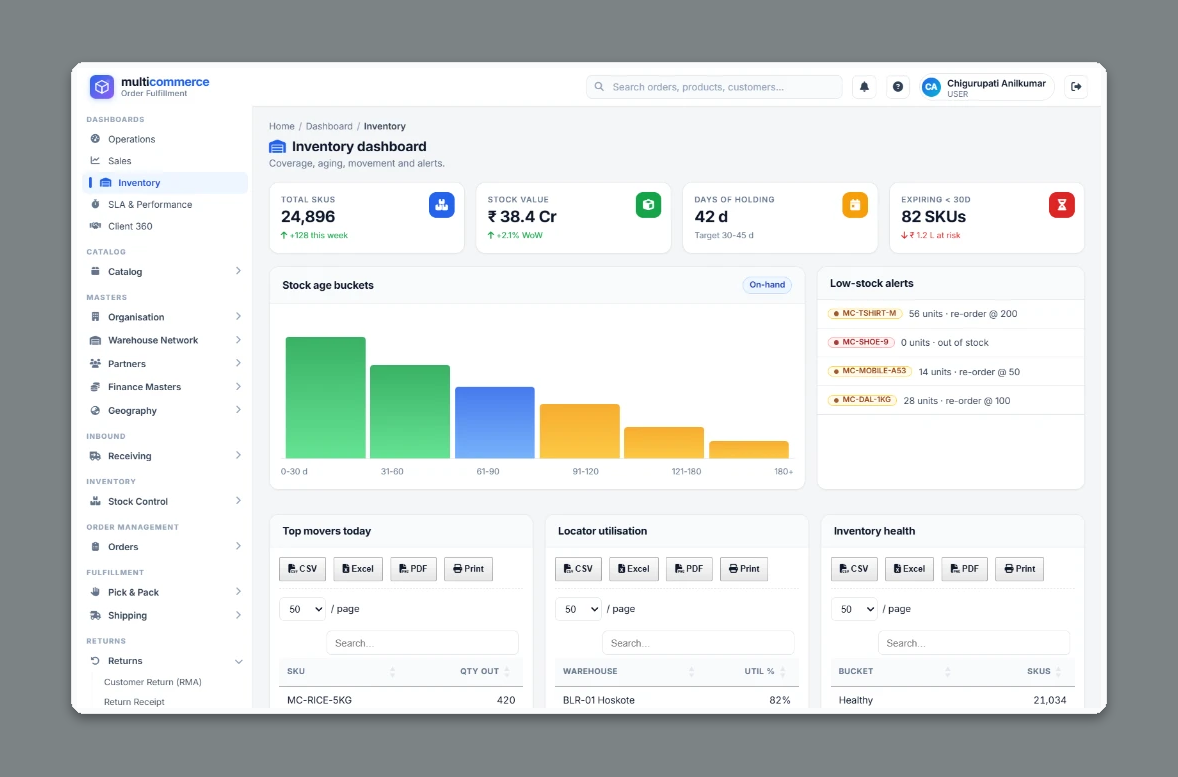The width and height of the screenshot is (1178, 777).
Task: Open Inventory health page size dropdown
Action: [854, 609]
